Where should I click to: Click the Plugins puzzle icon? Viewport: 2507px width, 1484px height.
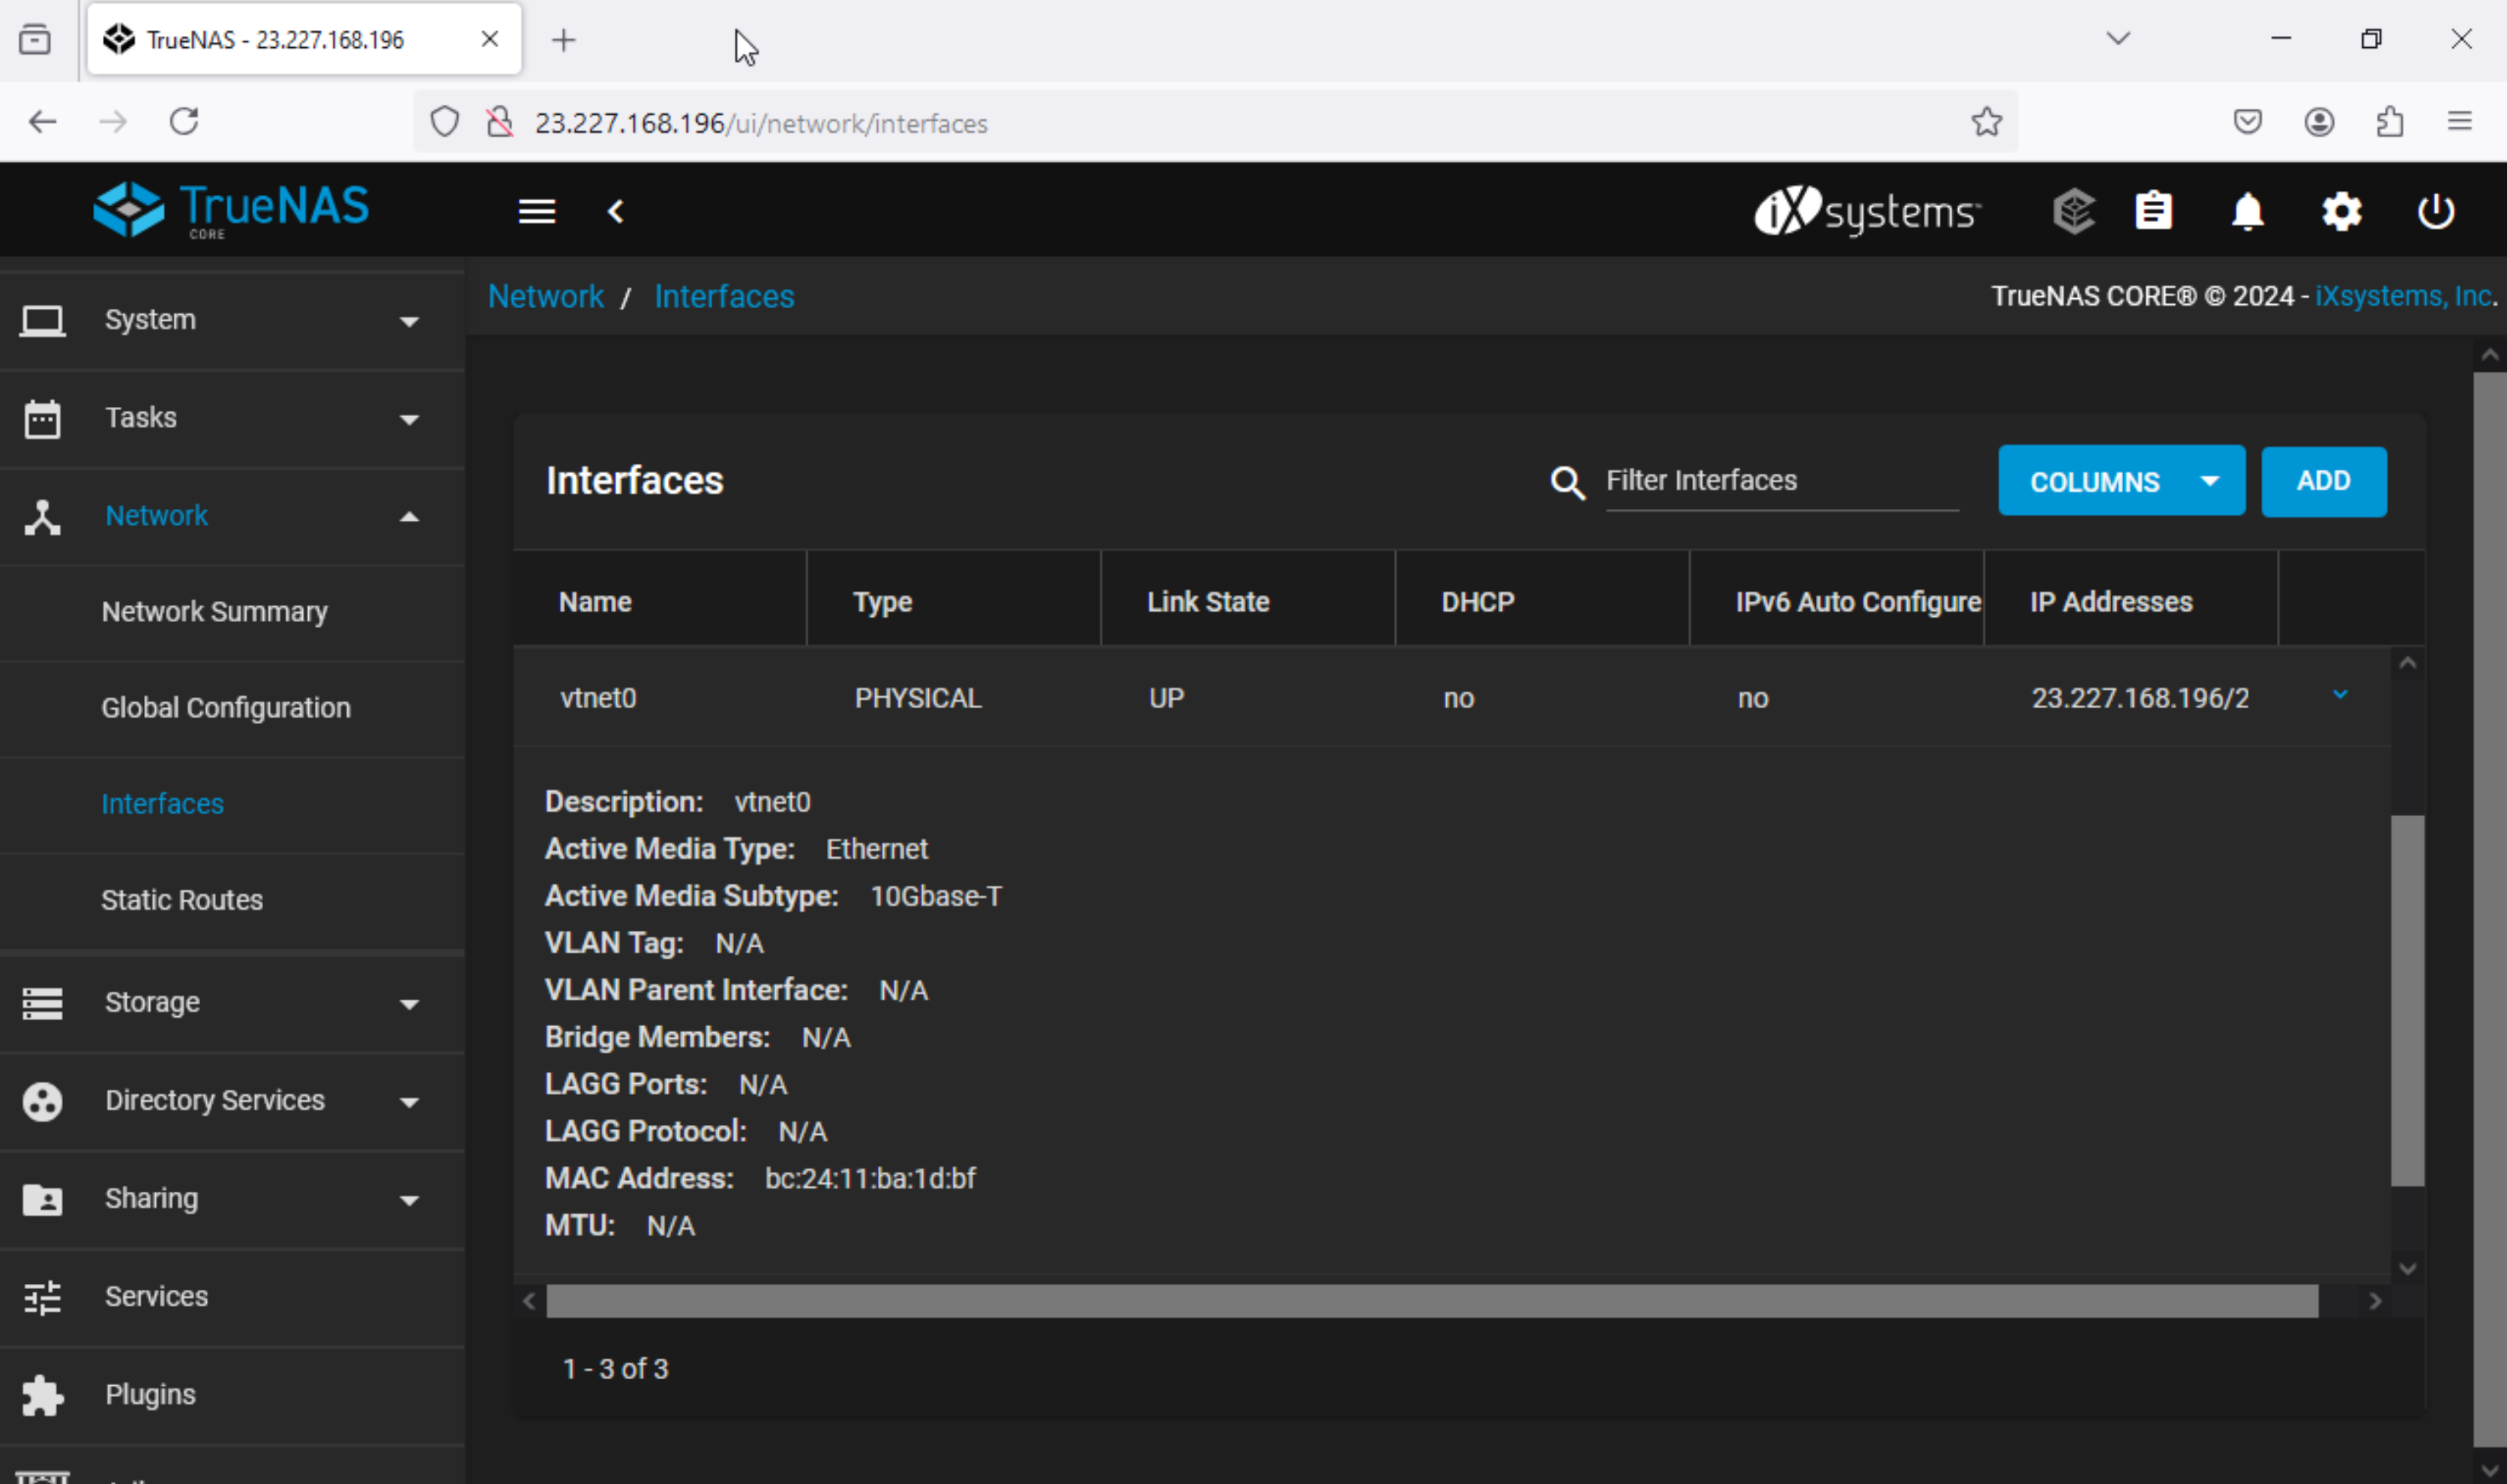42,1395
